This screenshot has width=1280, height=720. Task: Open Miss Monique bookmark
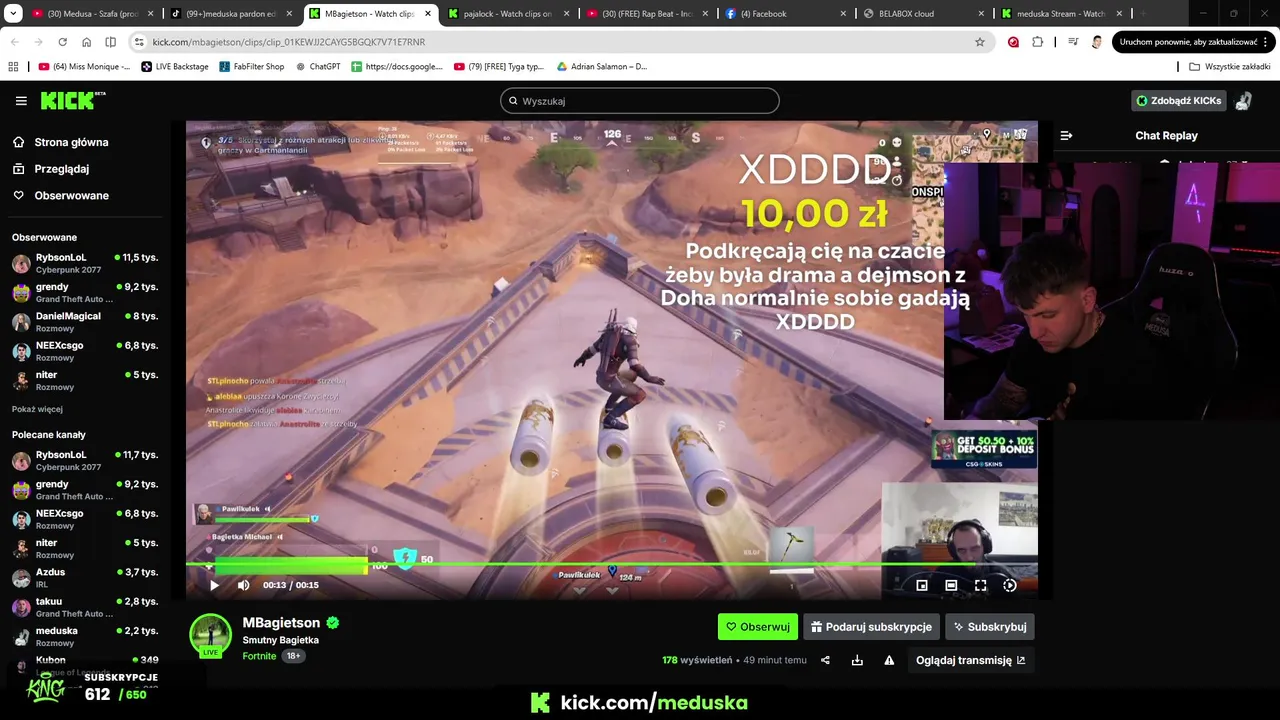point(84,66)
